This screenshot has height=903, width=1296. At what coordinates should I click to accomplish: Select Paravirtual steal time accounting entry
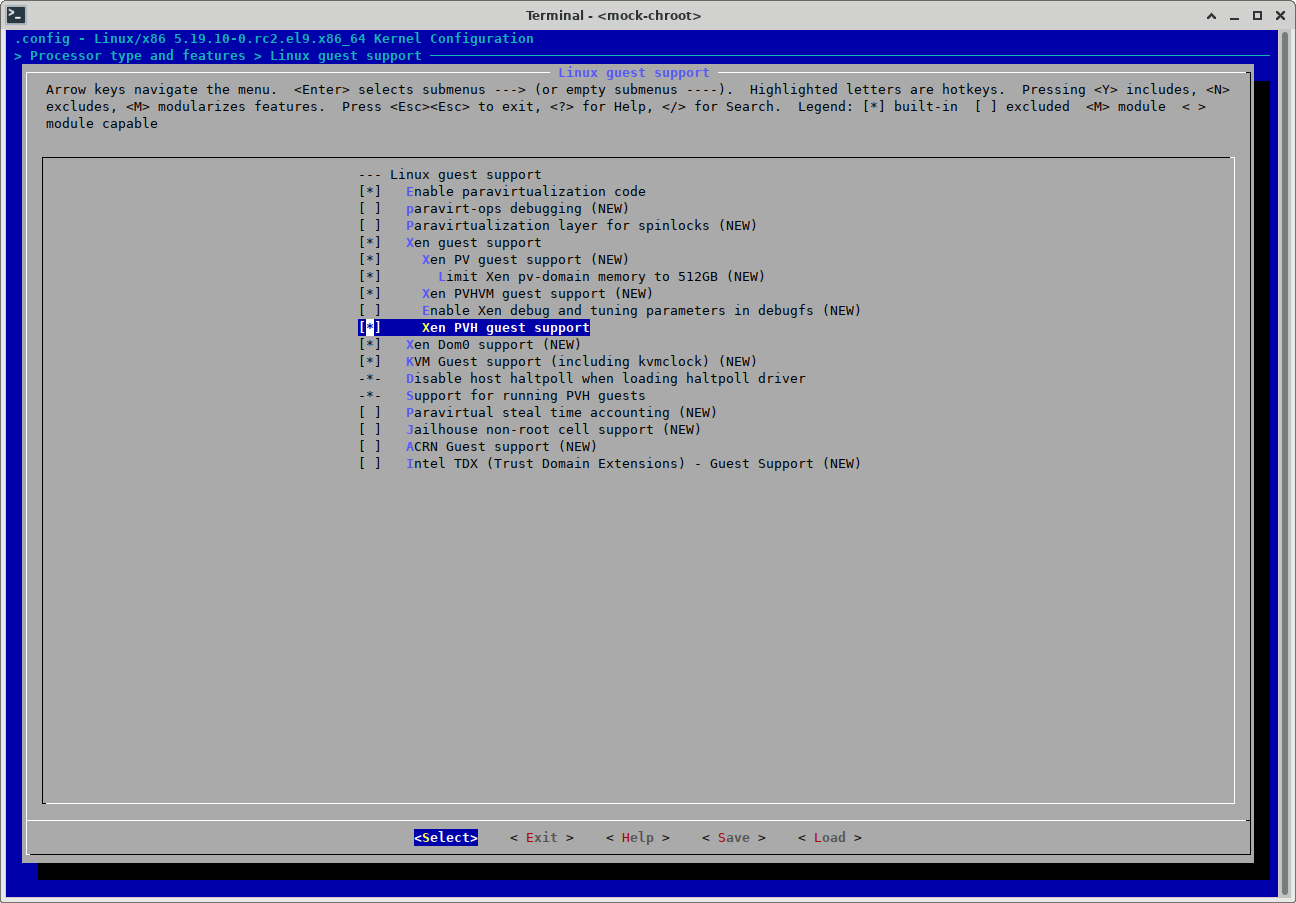[562, 412]
